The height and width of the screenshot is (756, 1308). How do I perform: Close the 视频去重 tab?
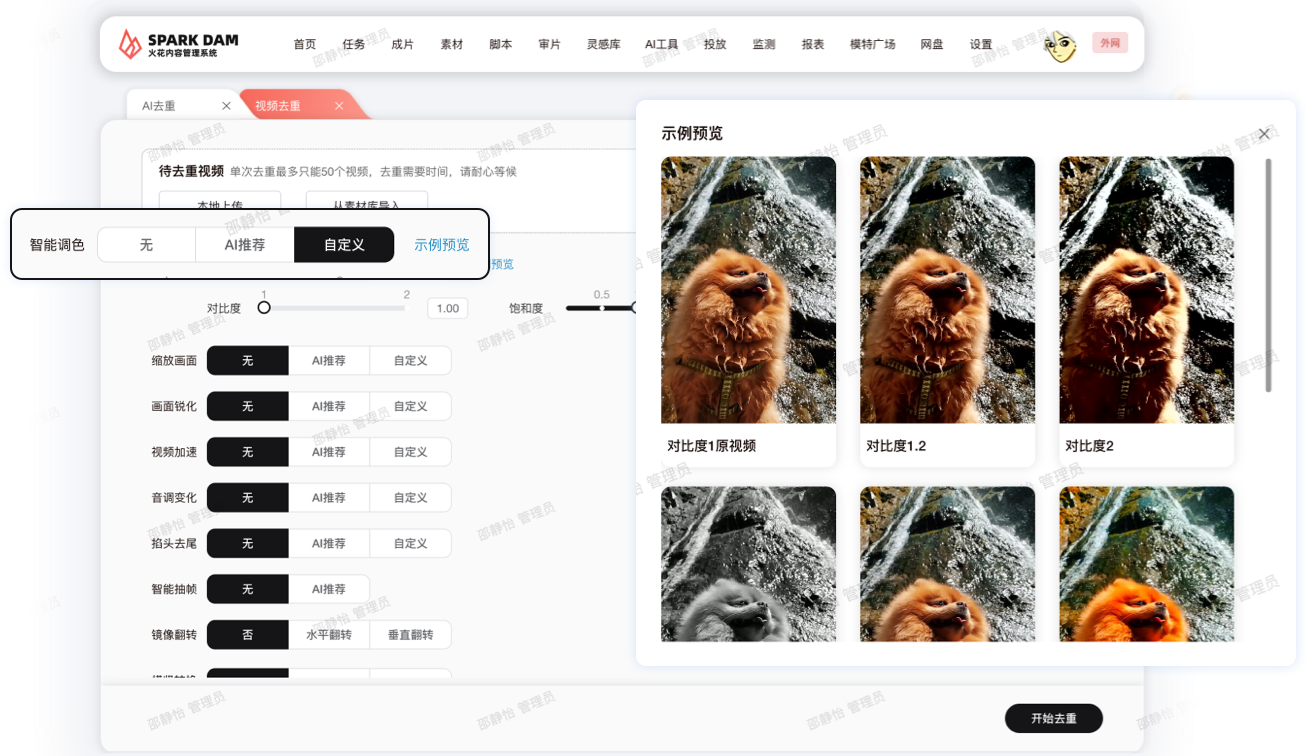tap(339, 106)
